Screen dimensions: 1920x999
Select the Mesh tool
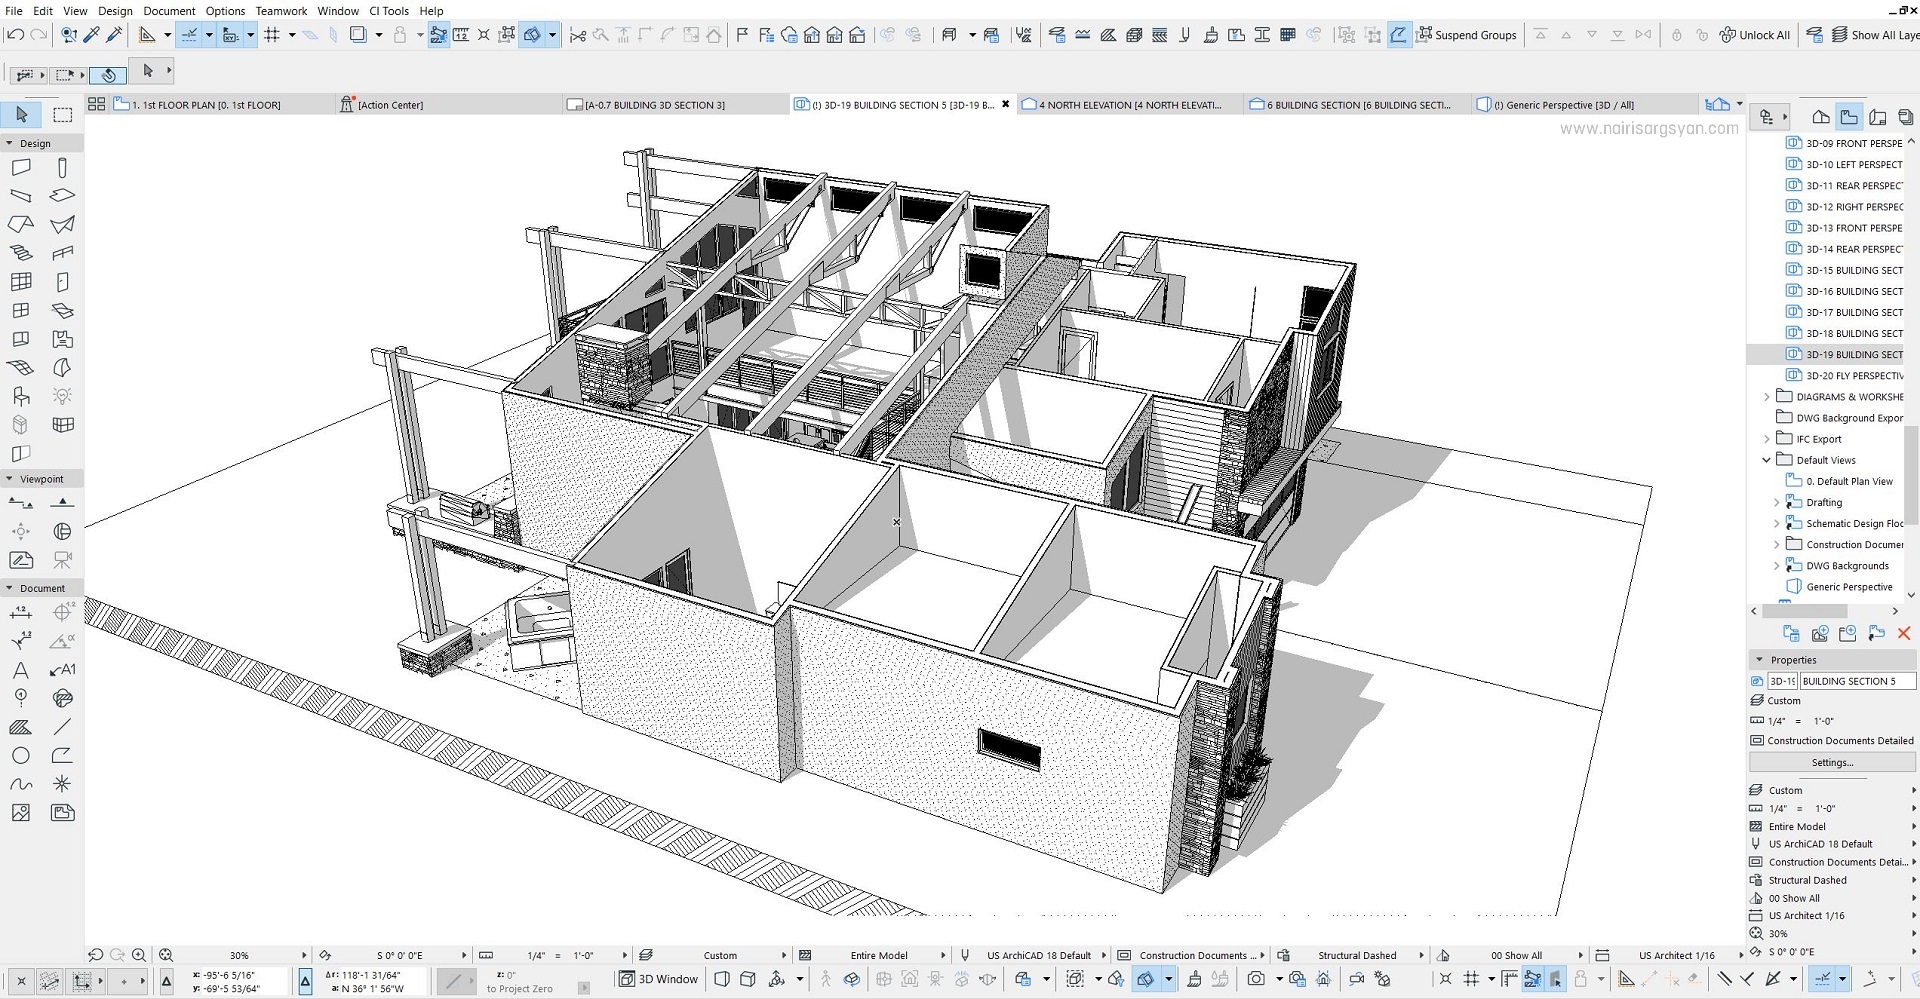[21, 368]
